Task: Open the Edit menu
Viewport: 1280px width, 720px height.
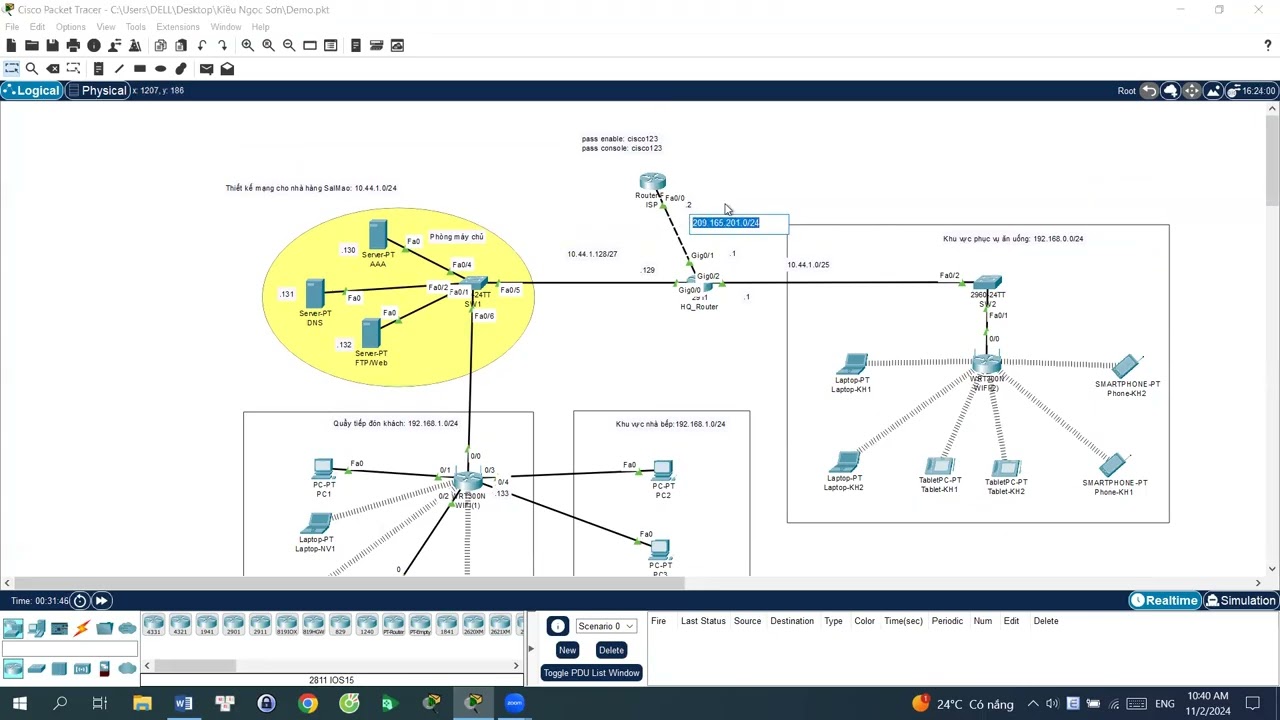Action: (37, 27)
